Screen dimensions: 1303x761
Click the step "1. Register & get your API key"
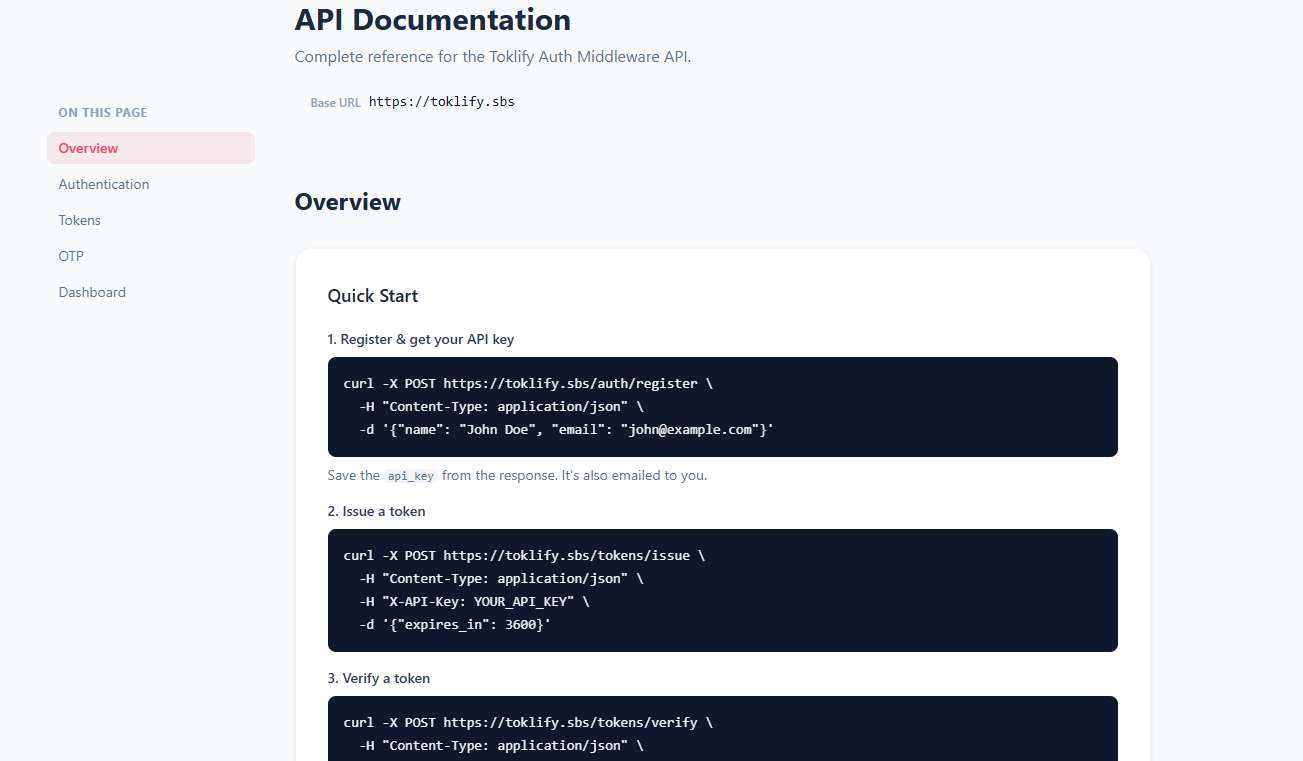pyautogui.click(x=421, y=339)
